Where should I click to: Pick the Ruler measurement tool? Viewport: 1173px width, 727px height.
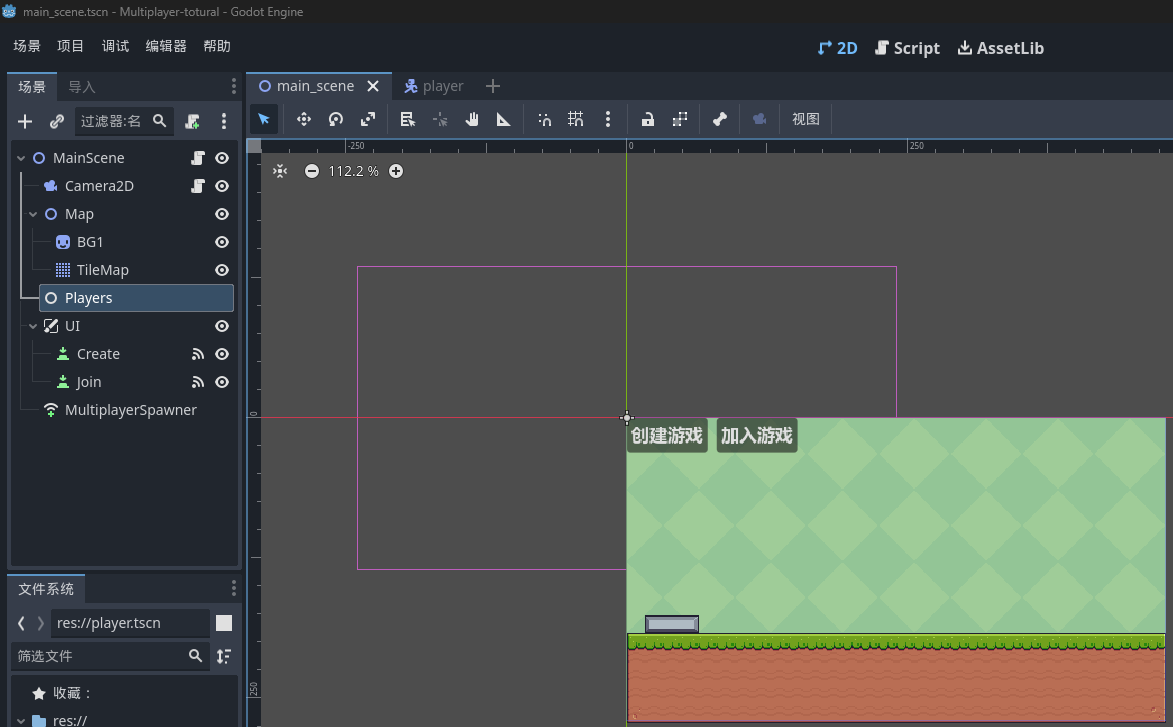click(x=504, y=119)
